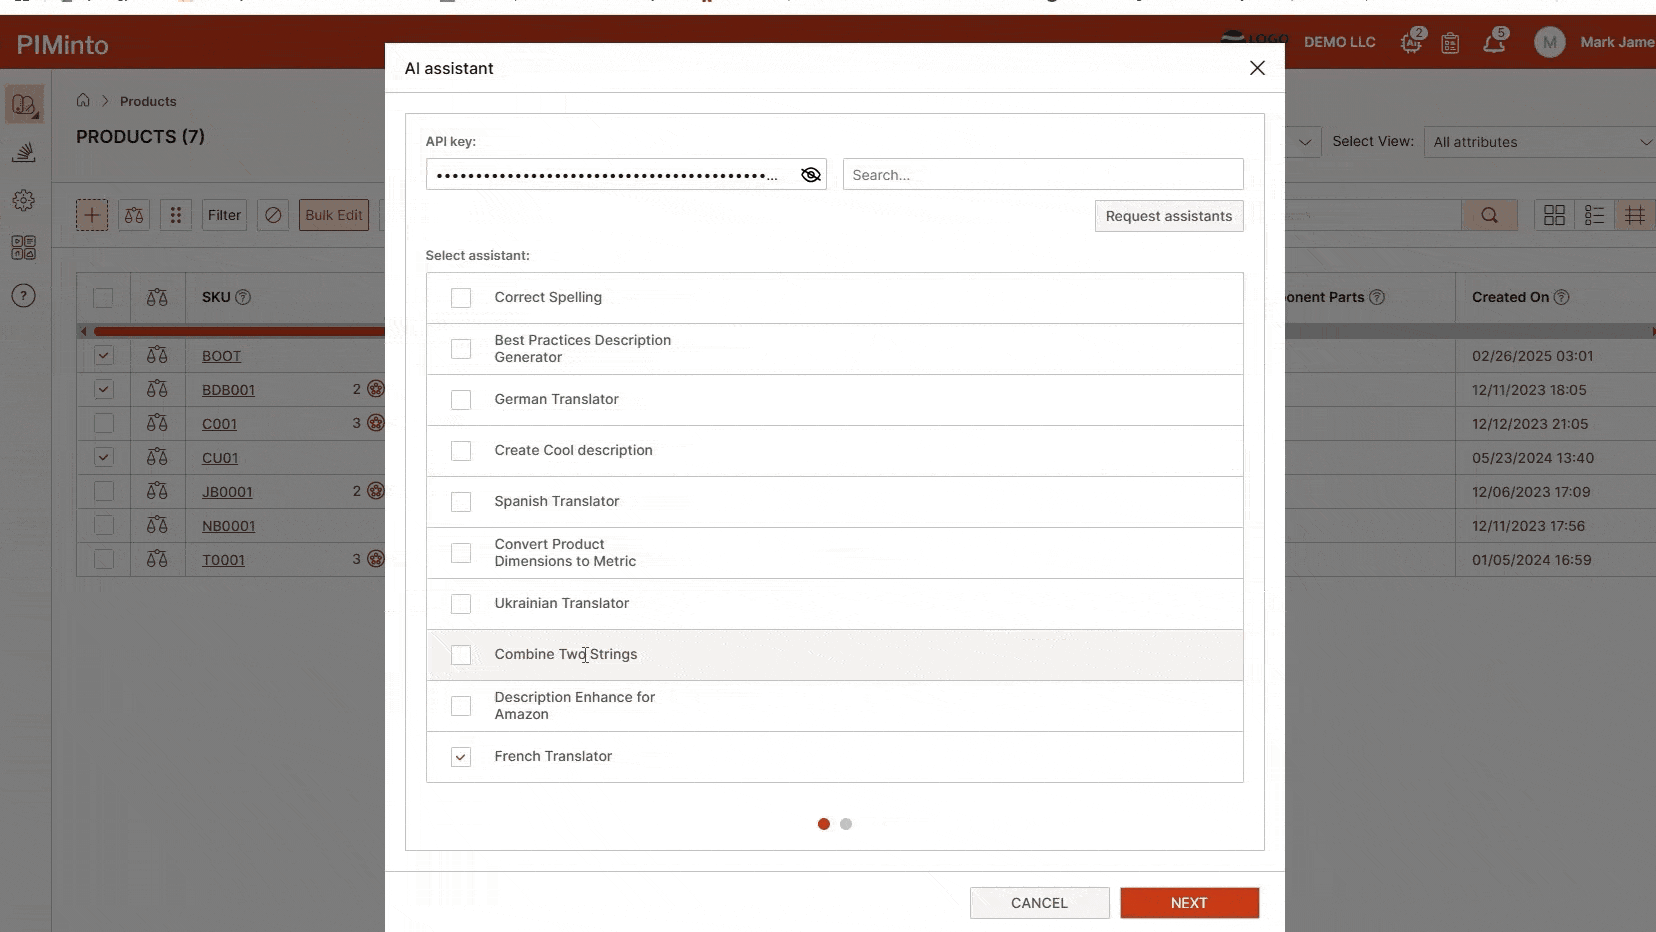Uncheck the BDB001 row checkbox
Image resolution: width=1656 pixels, height=932 pixels.
click(103, 389)
